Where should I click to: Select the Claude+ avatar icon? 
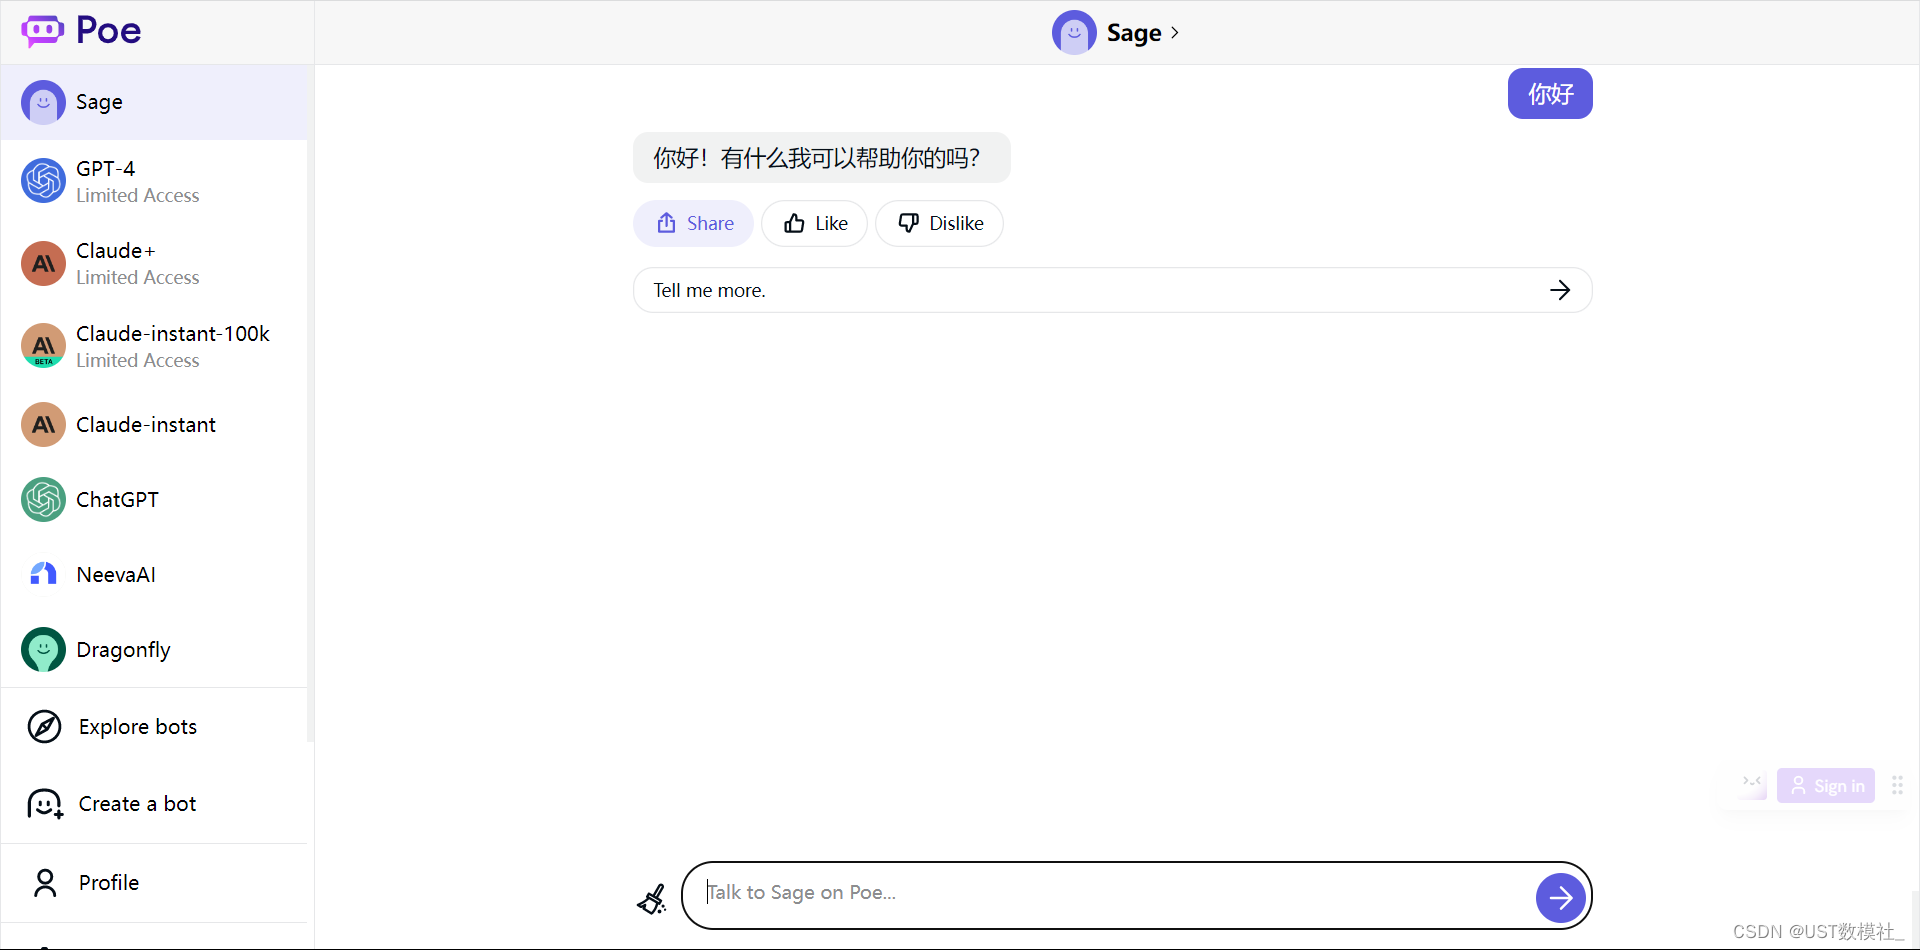[43, 264]
